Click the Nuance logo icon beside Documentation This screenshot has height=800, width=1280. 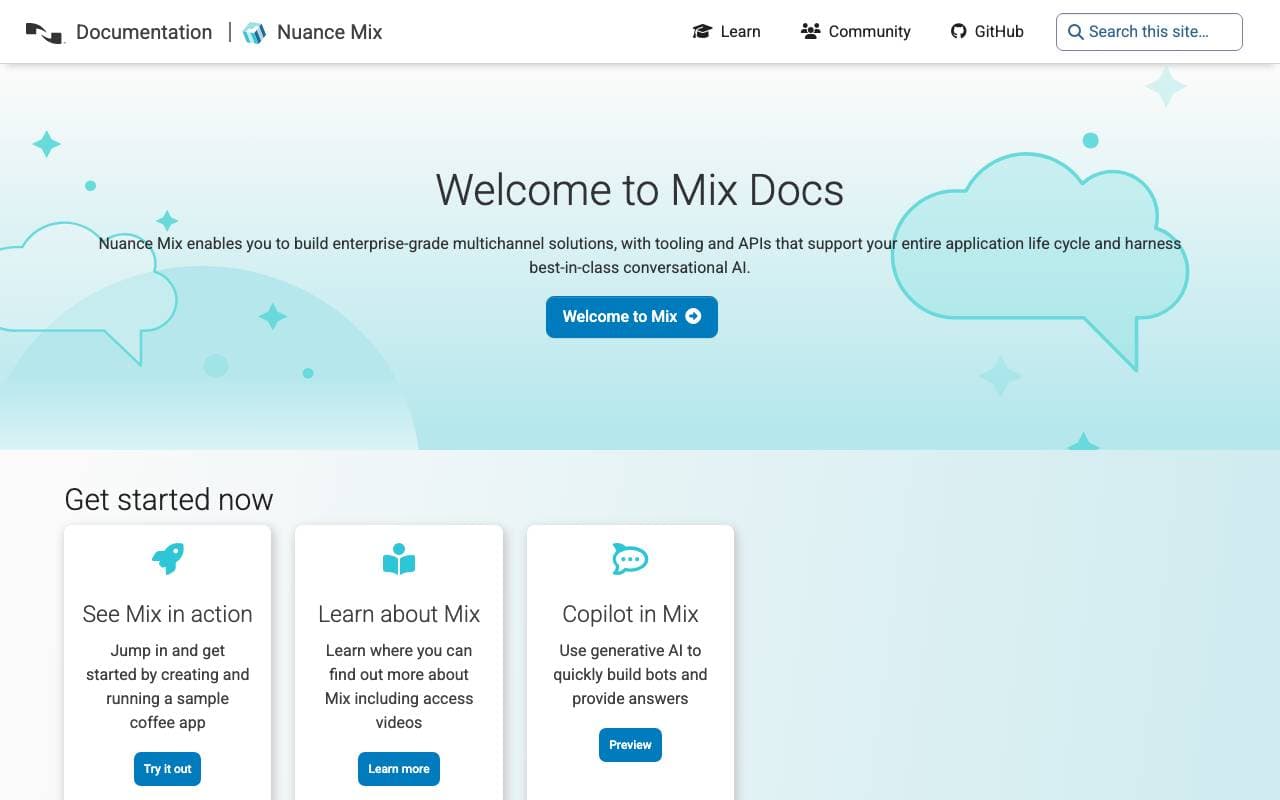(44, 33)
